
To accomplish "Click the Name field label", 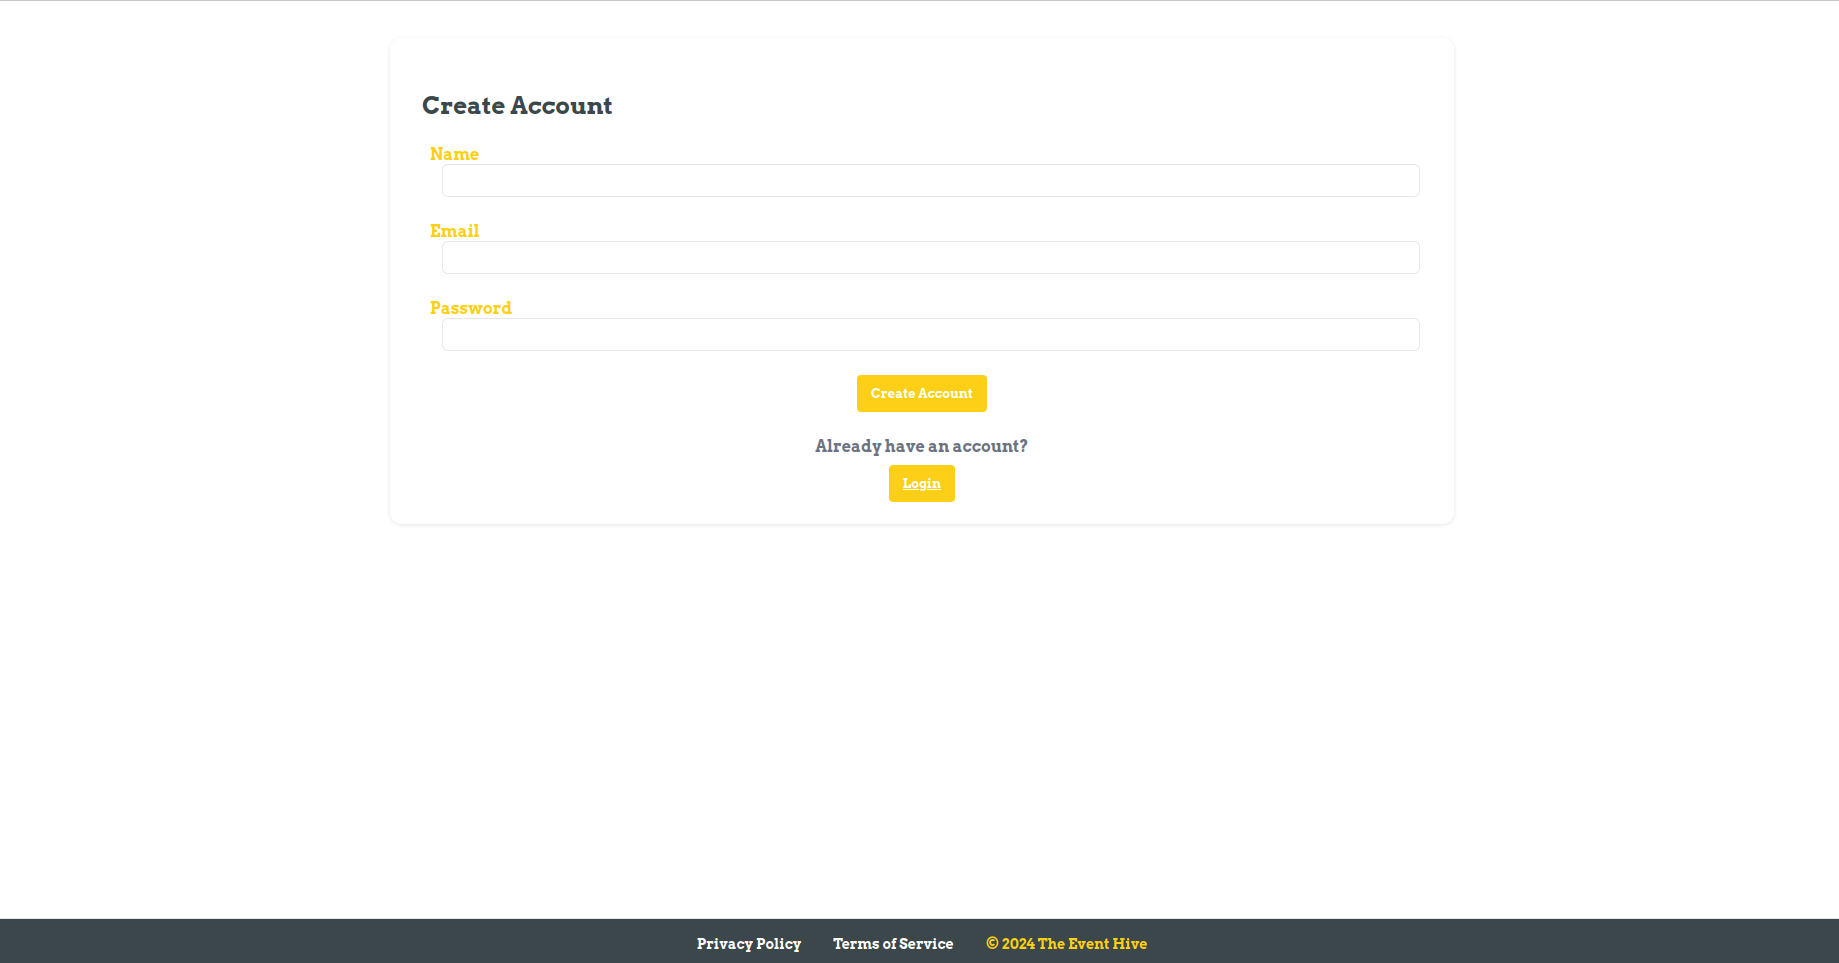I will [x=454, y=154].
